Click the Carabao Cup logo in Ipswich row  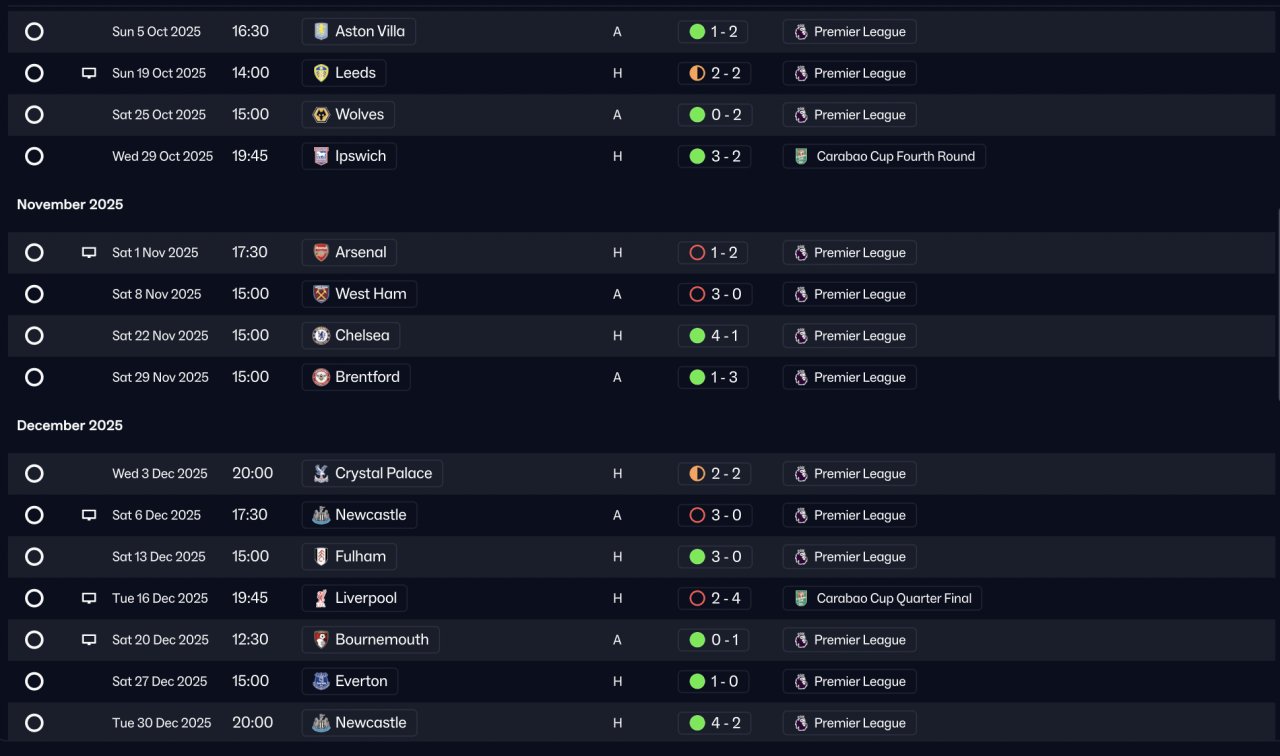pos(801,156)
